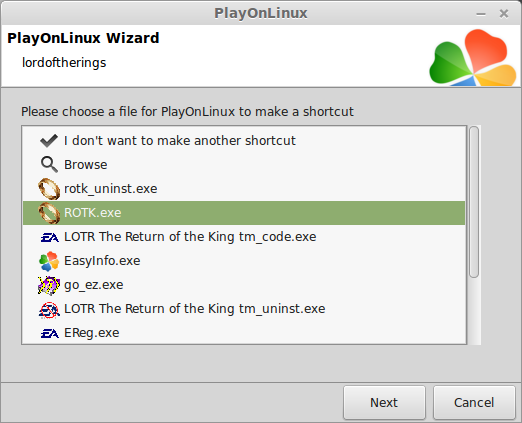Click the Cancel button
Screen dimensions: 522x423
point(474,402)
